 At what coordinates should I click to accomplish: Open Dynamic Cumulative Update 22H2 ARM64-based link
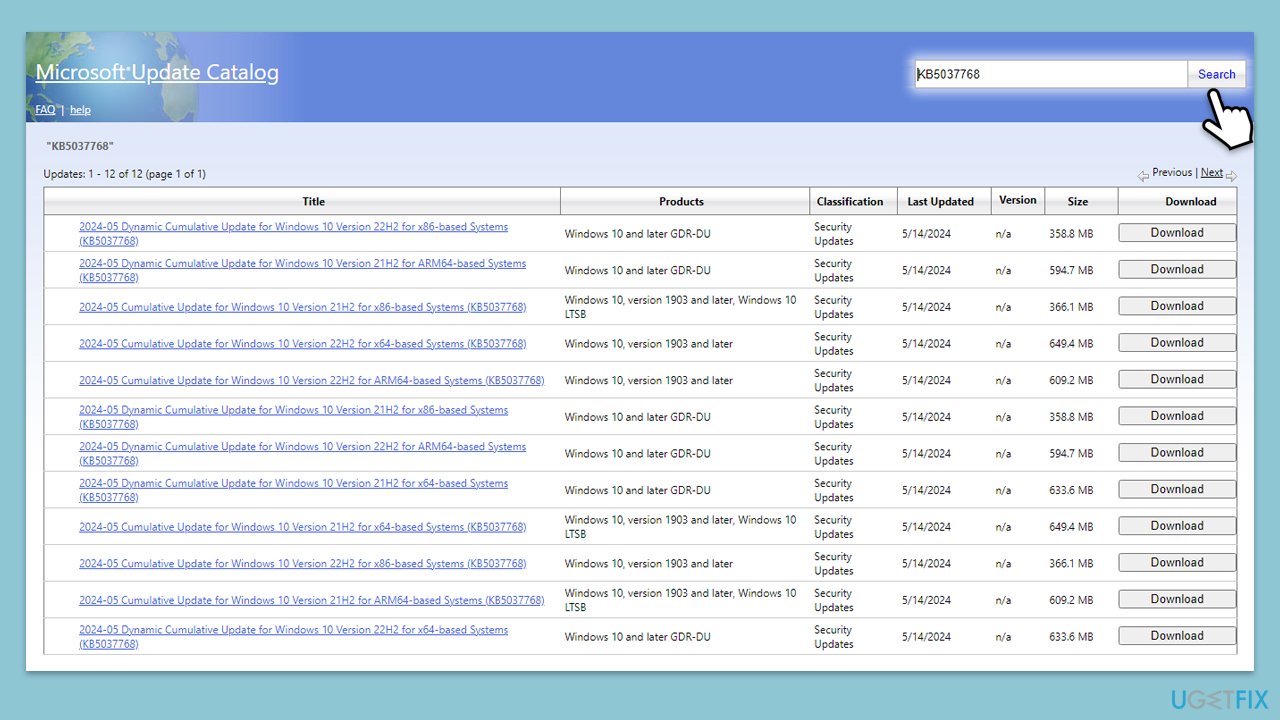coord(302,453)
